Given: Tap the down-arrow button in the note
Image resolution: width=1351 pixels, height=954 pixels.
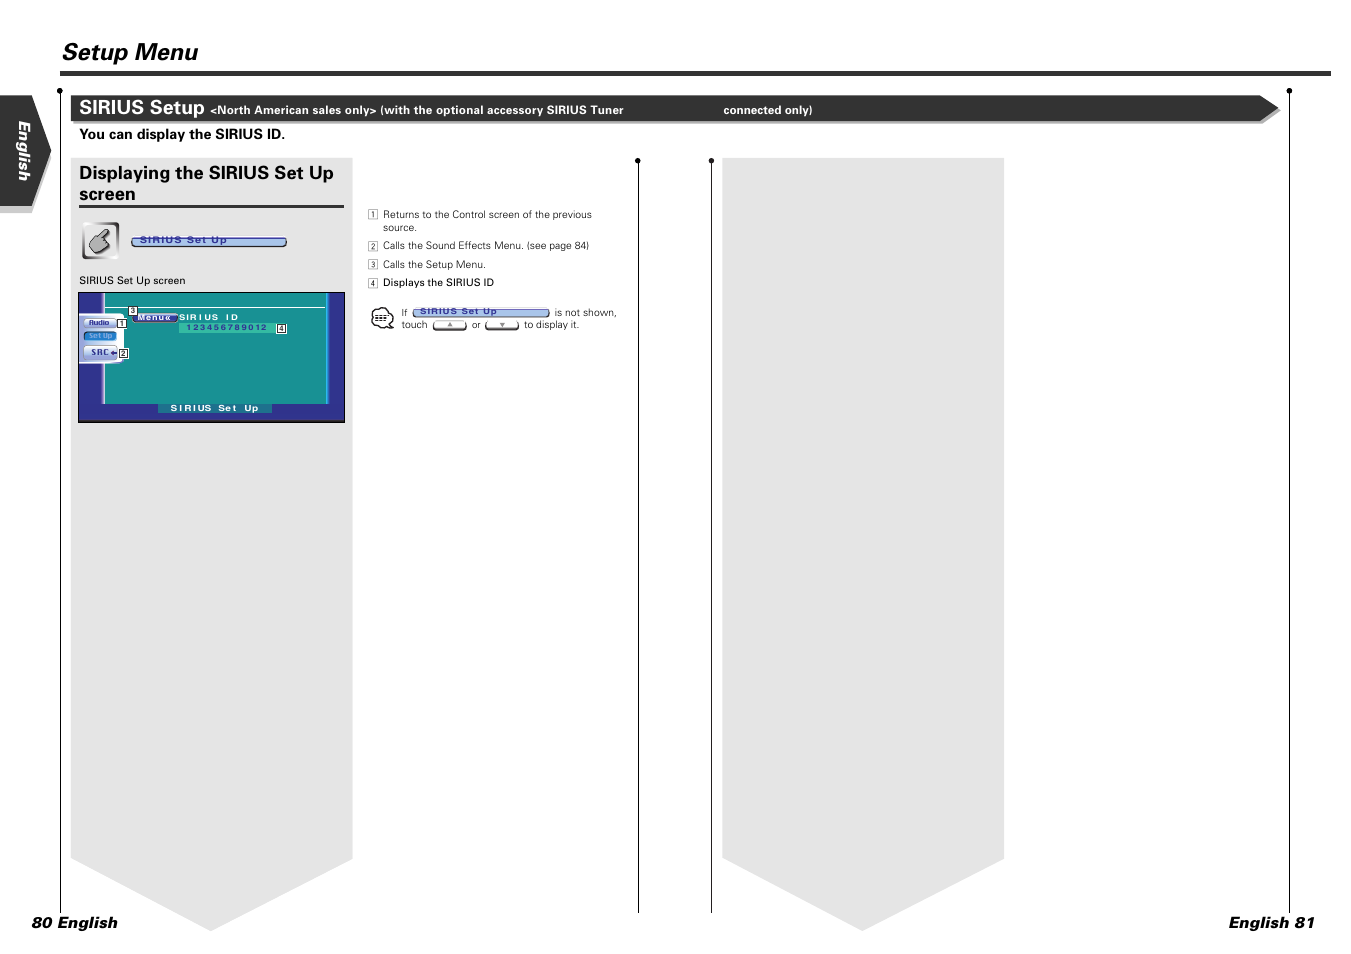Looking at the screenshot, I should [x=502, y=325].
